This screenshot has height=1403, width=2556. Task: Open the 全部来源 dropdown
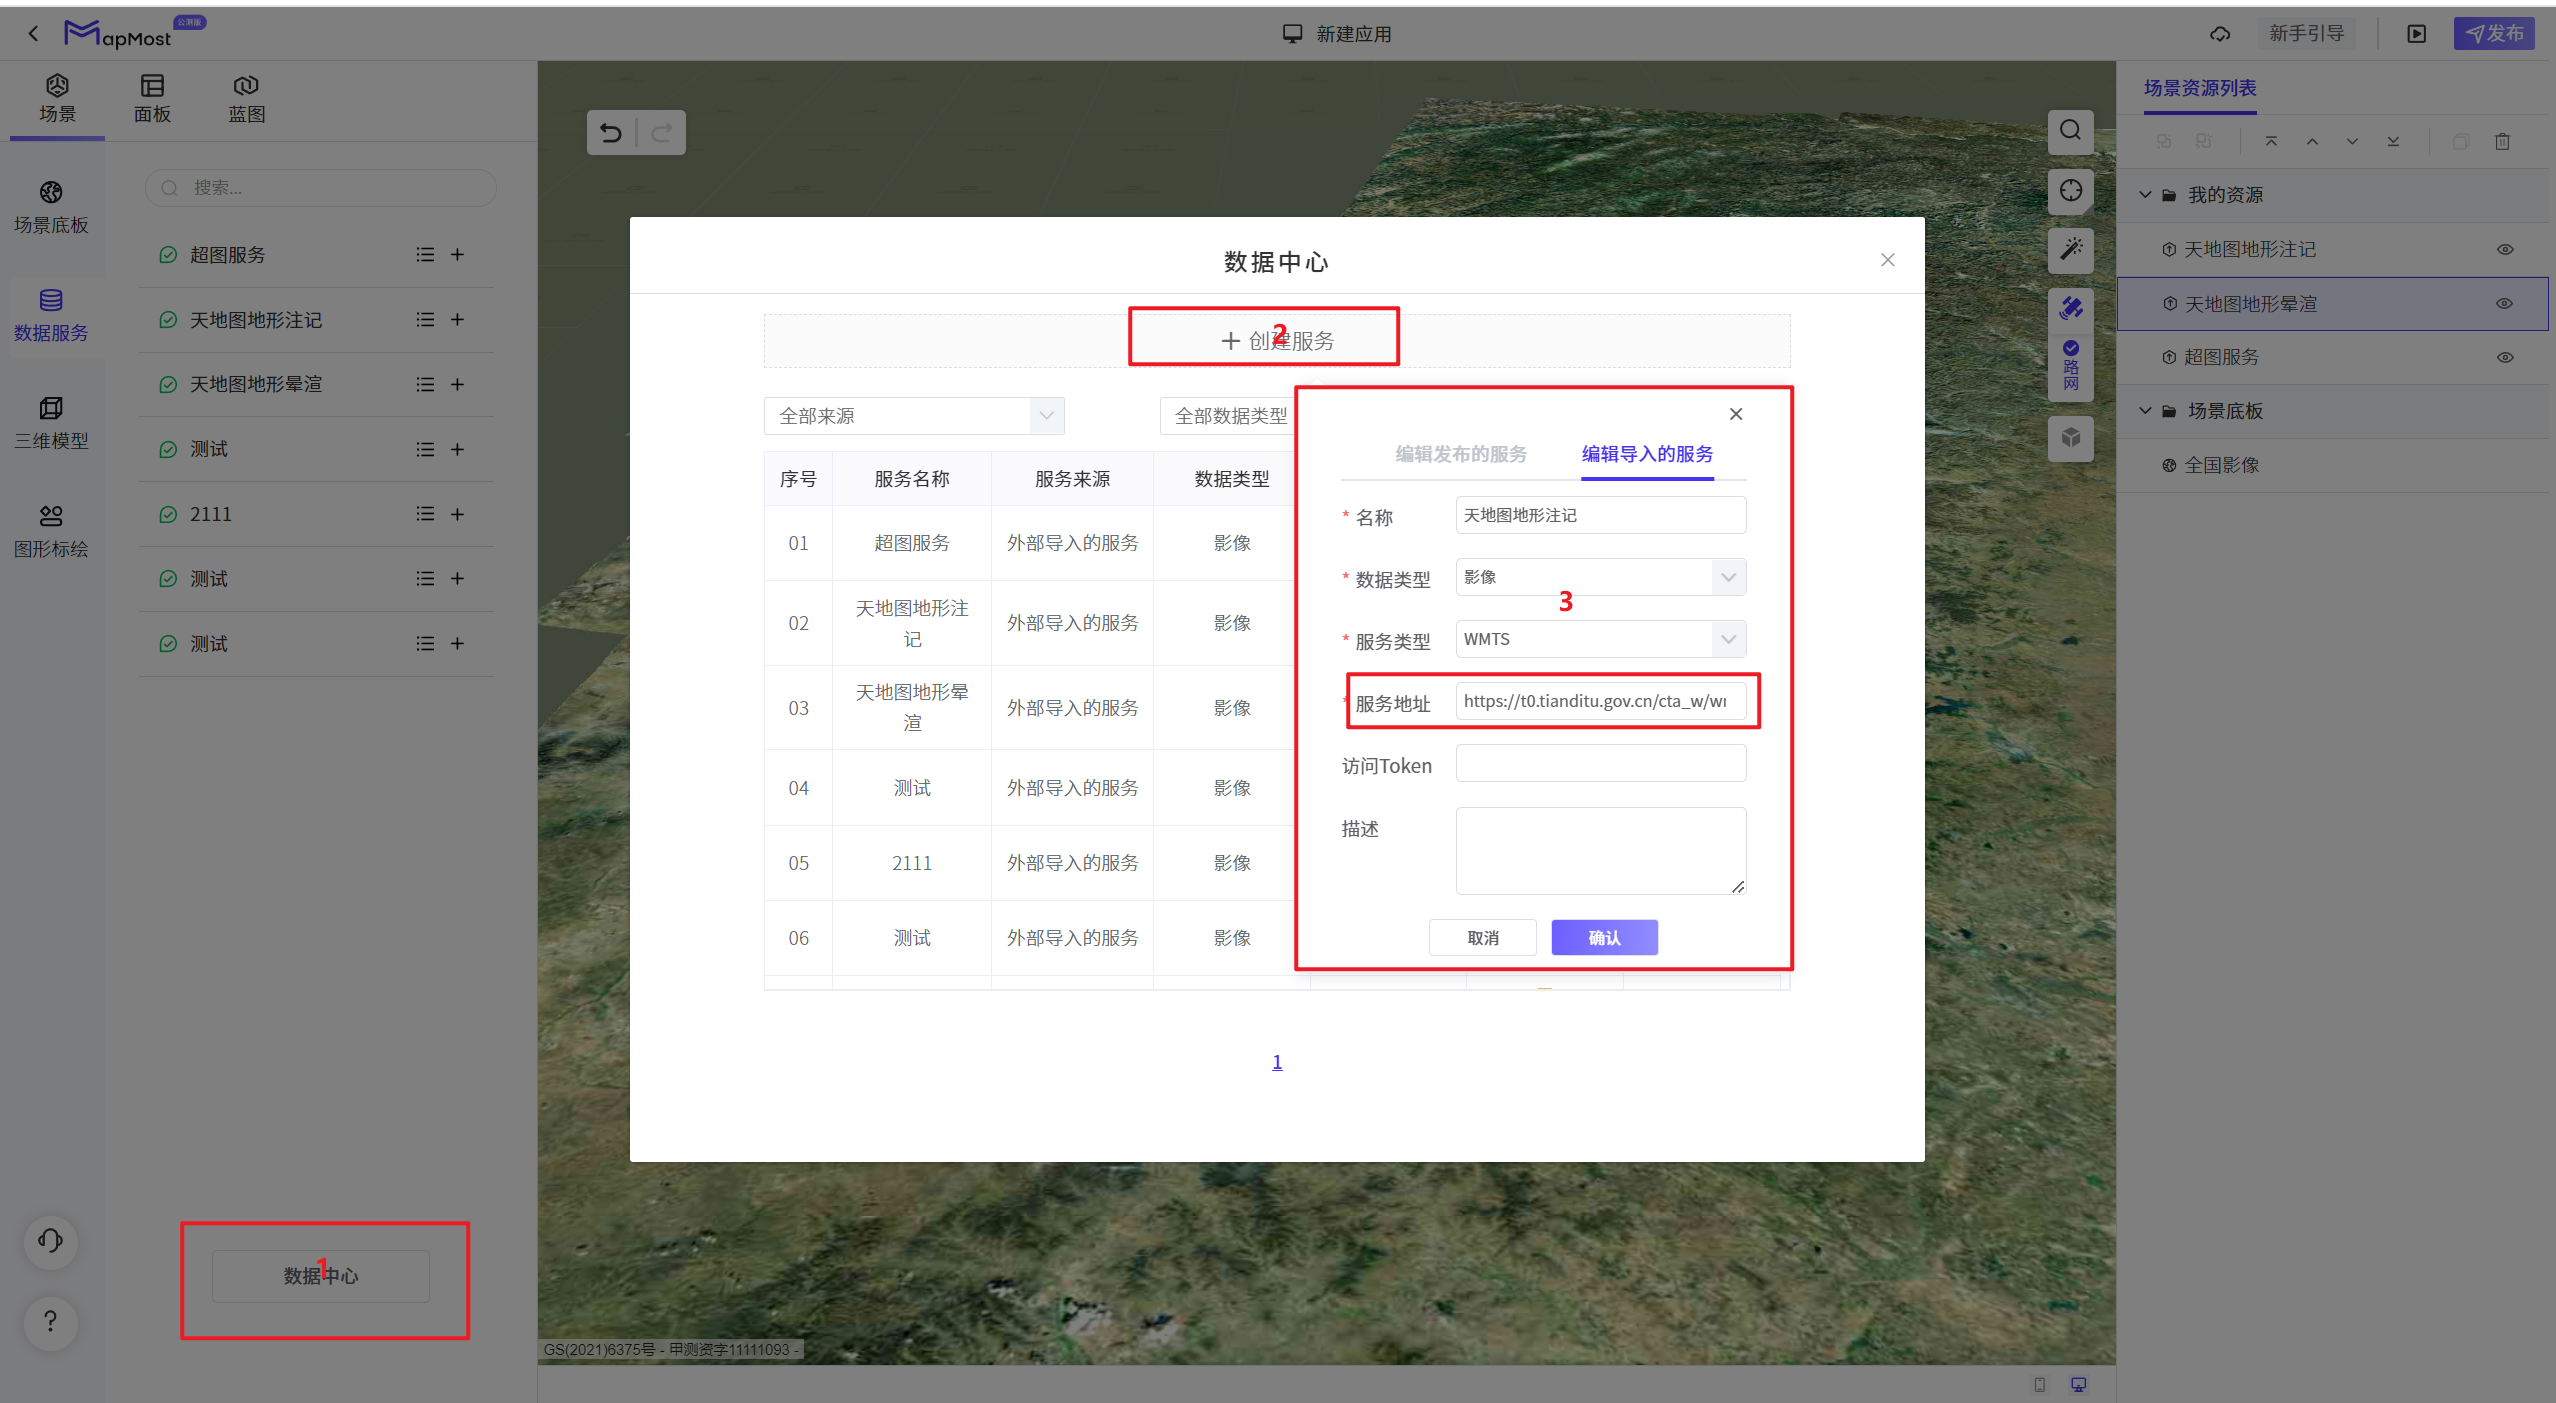[x=914, y=416]
